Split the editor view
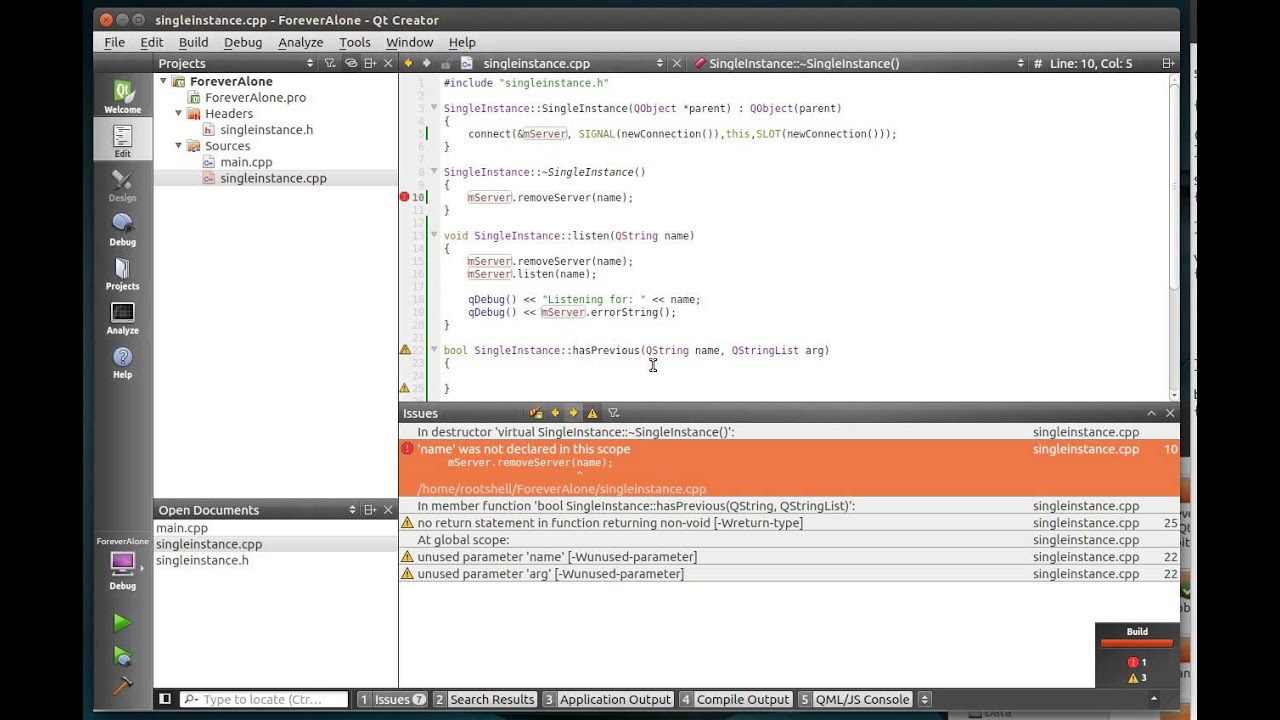This screenshot has height=720, width=1280. [x=1167, y=63]
